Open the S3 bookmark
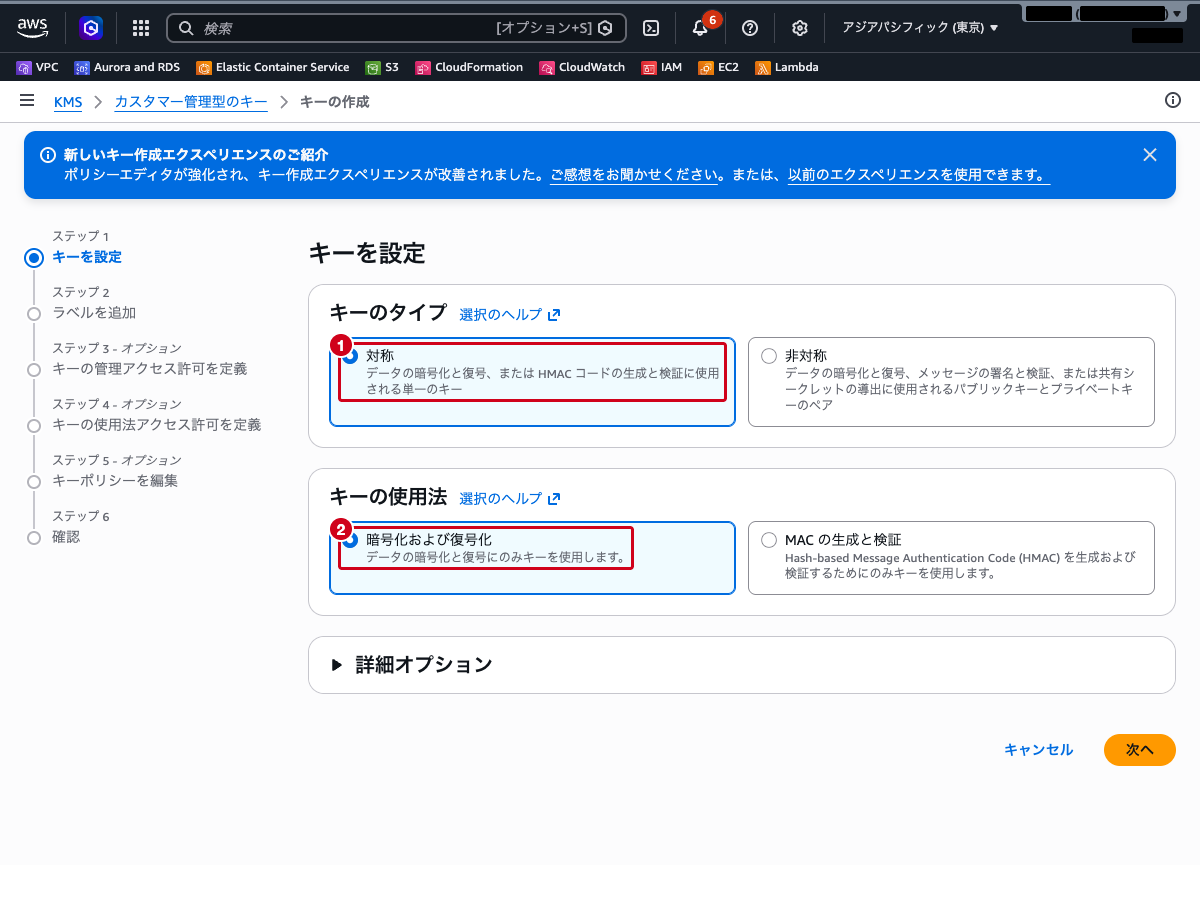Screen dimensions: 1200x900 click(382, 67)
